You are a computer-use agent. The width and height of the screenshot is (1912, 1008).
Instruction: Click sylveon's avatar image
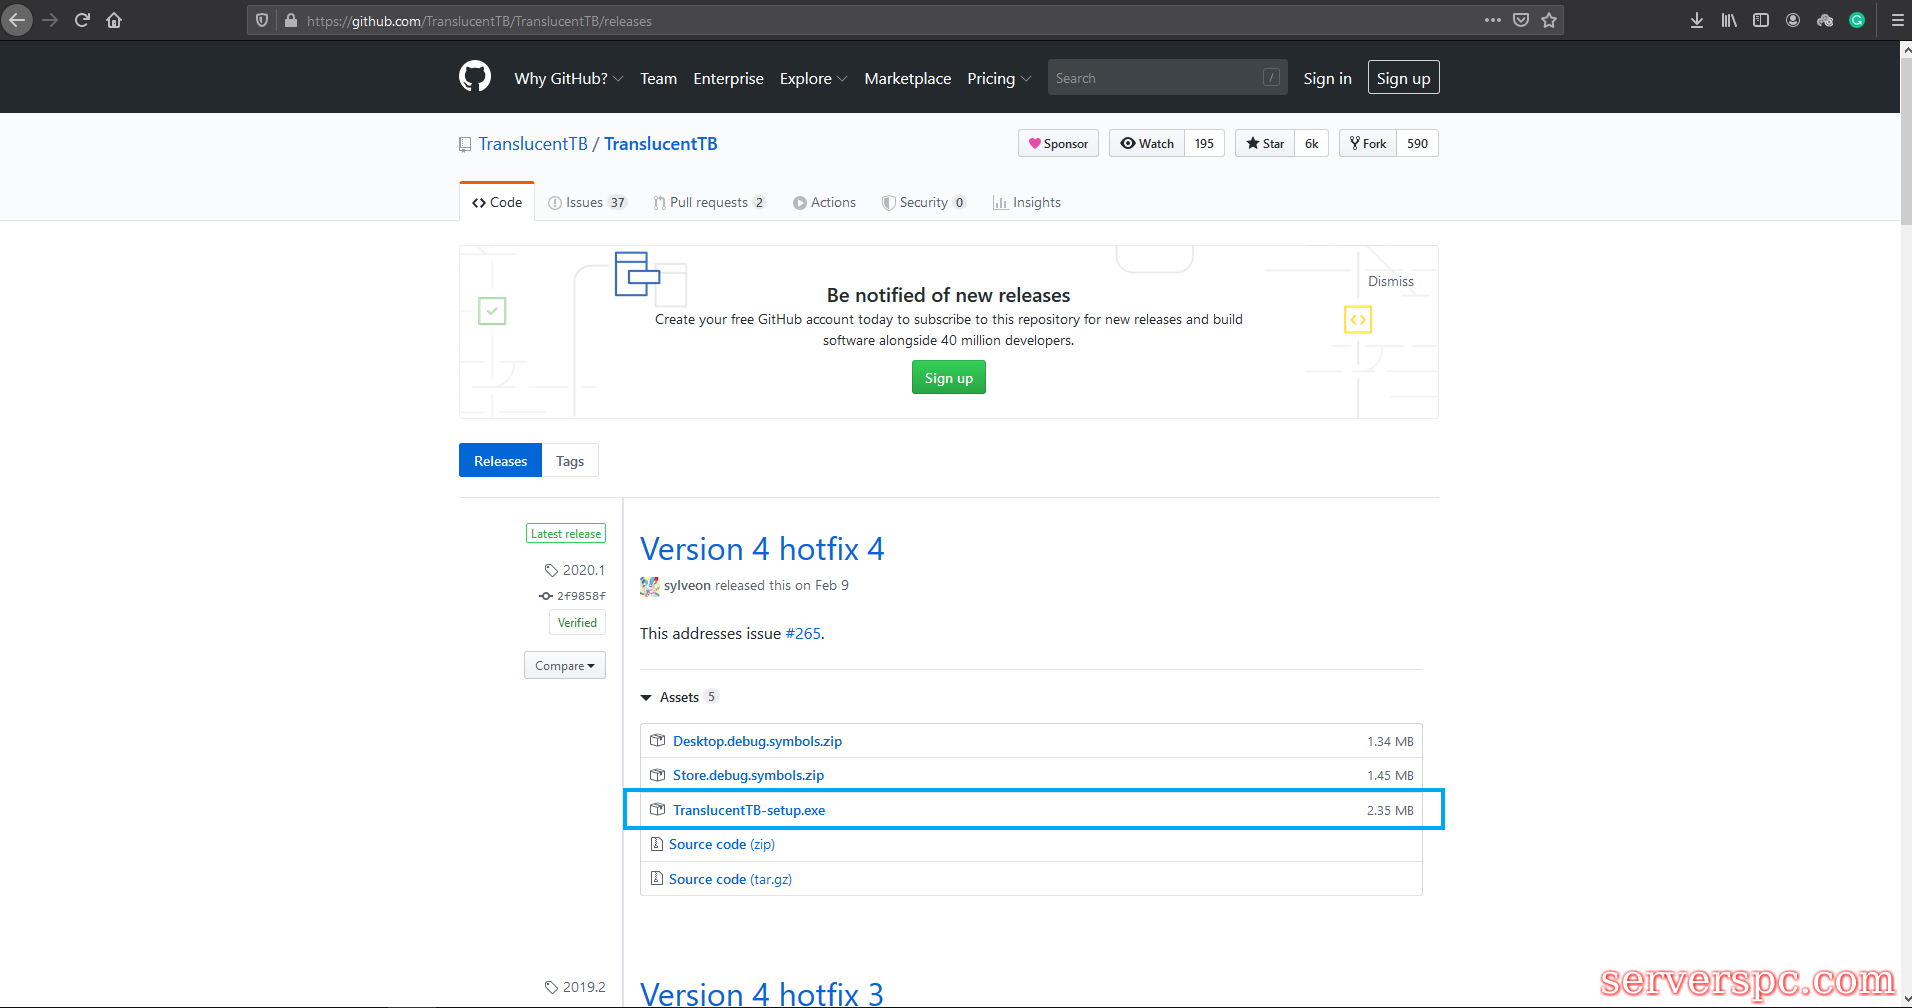[x=649, y=586]
